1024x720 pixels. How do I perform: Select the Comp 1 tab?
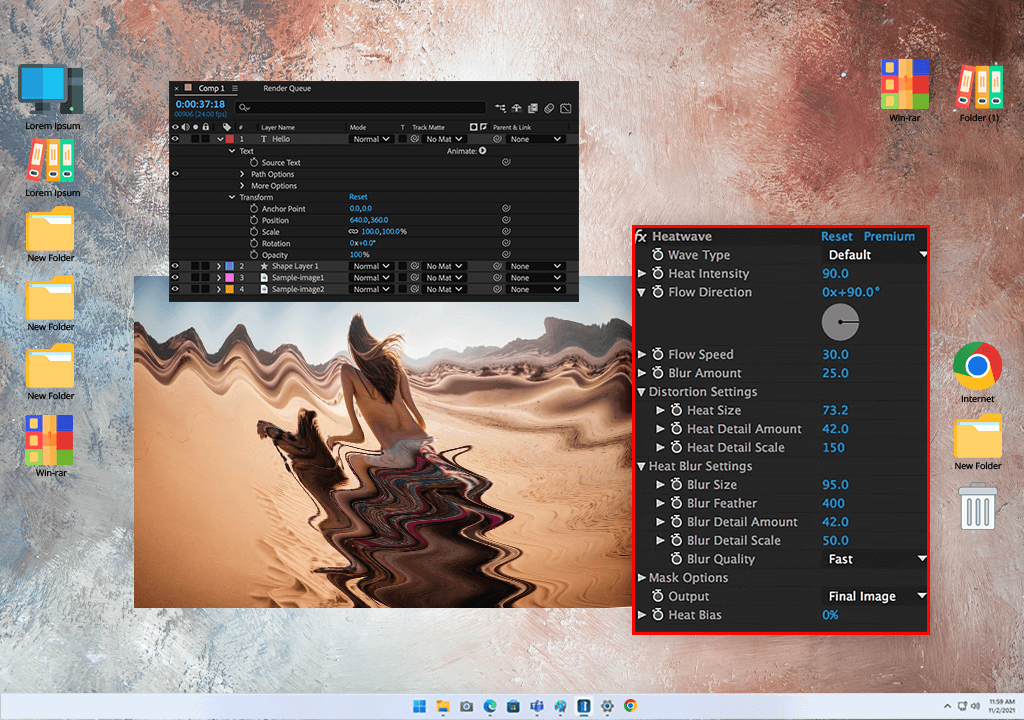click(211, 88)
